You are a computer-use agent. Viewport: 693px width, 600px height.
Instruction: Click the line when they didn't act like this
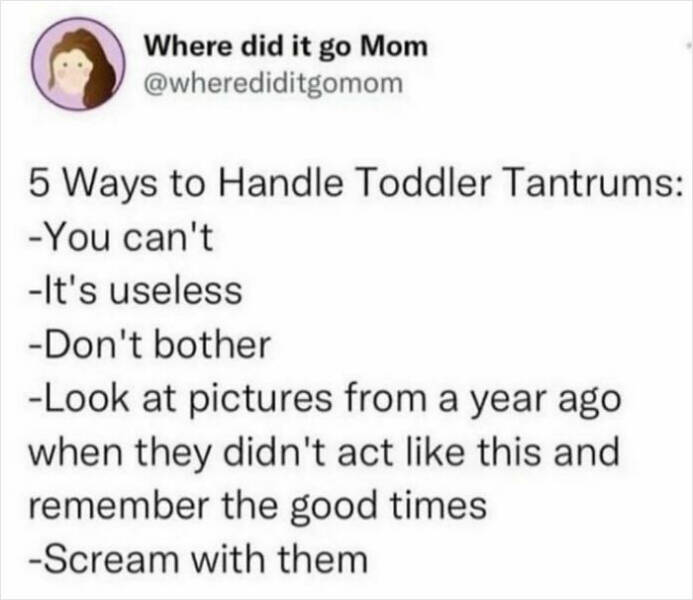click(324, 453)
